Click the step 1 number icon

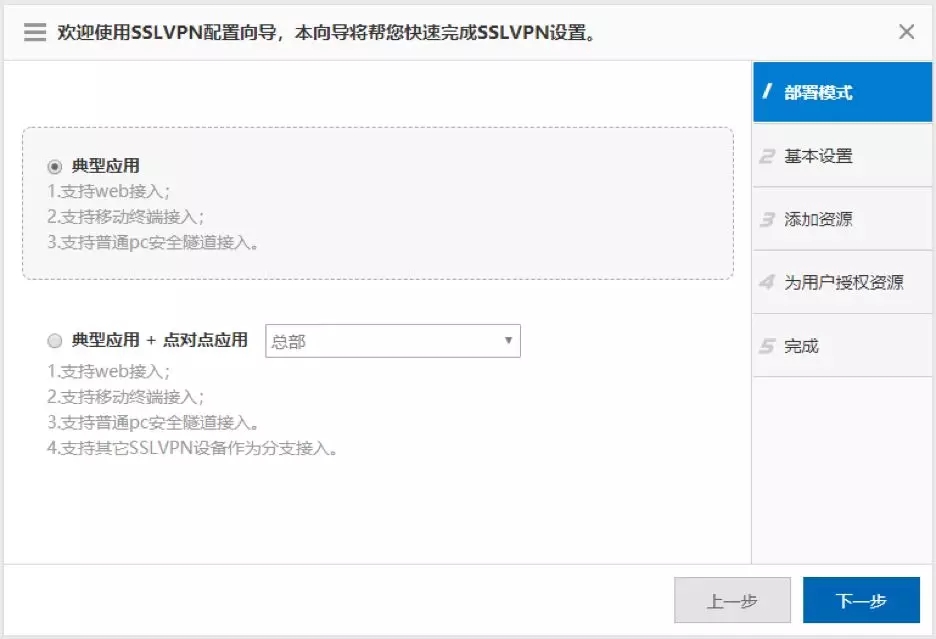coord(767,92)
